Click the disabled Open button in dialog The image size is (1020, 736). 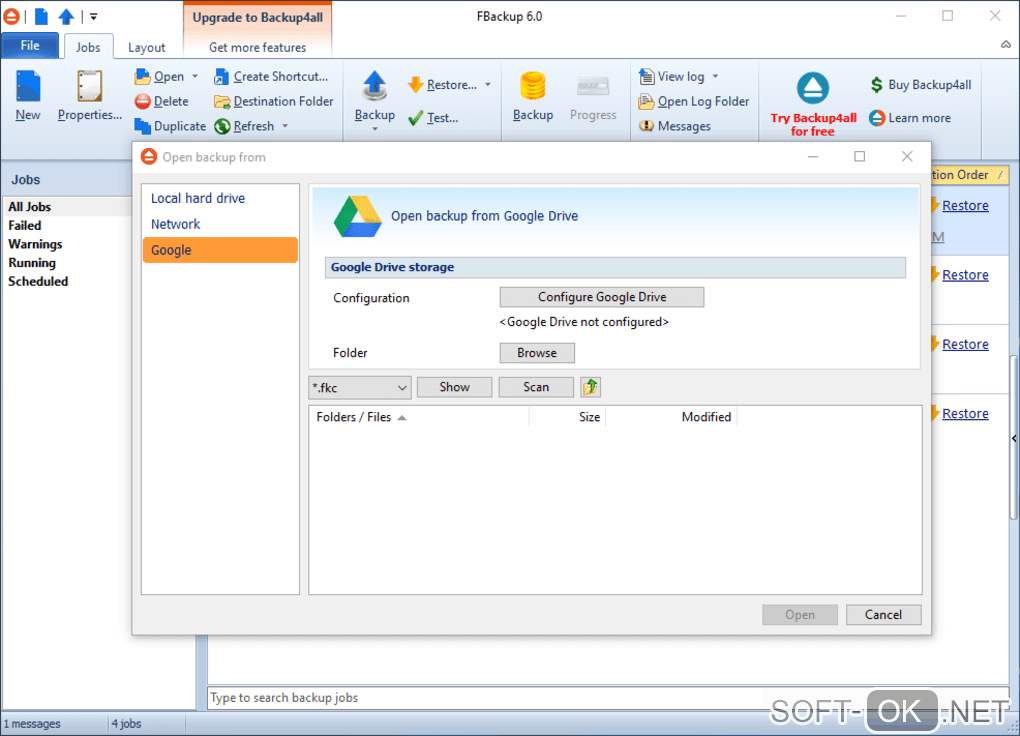(x=799, y=615)
